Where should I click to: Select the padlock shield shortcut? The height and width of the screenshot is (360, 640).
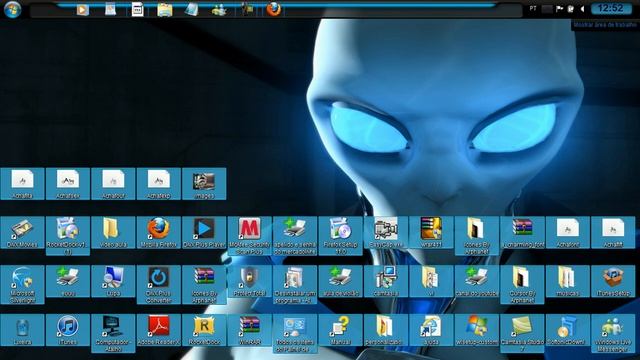click(x=249, y=281)
